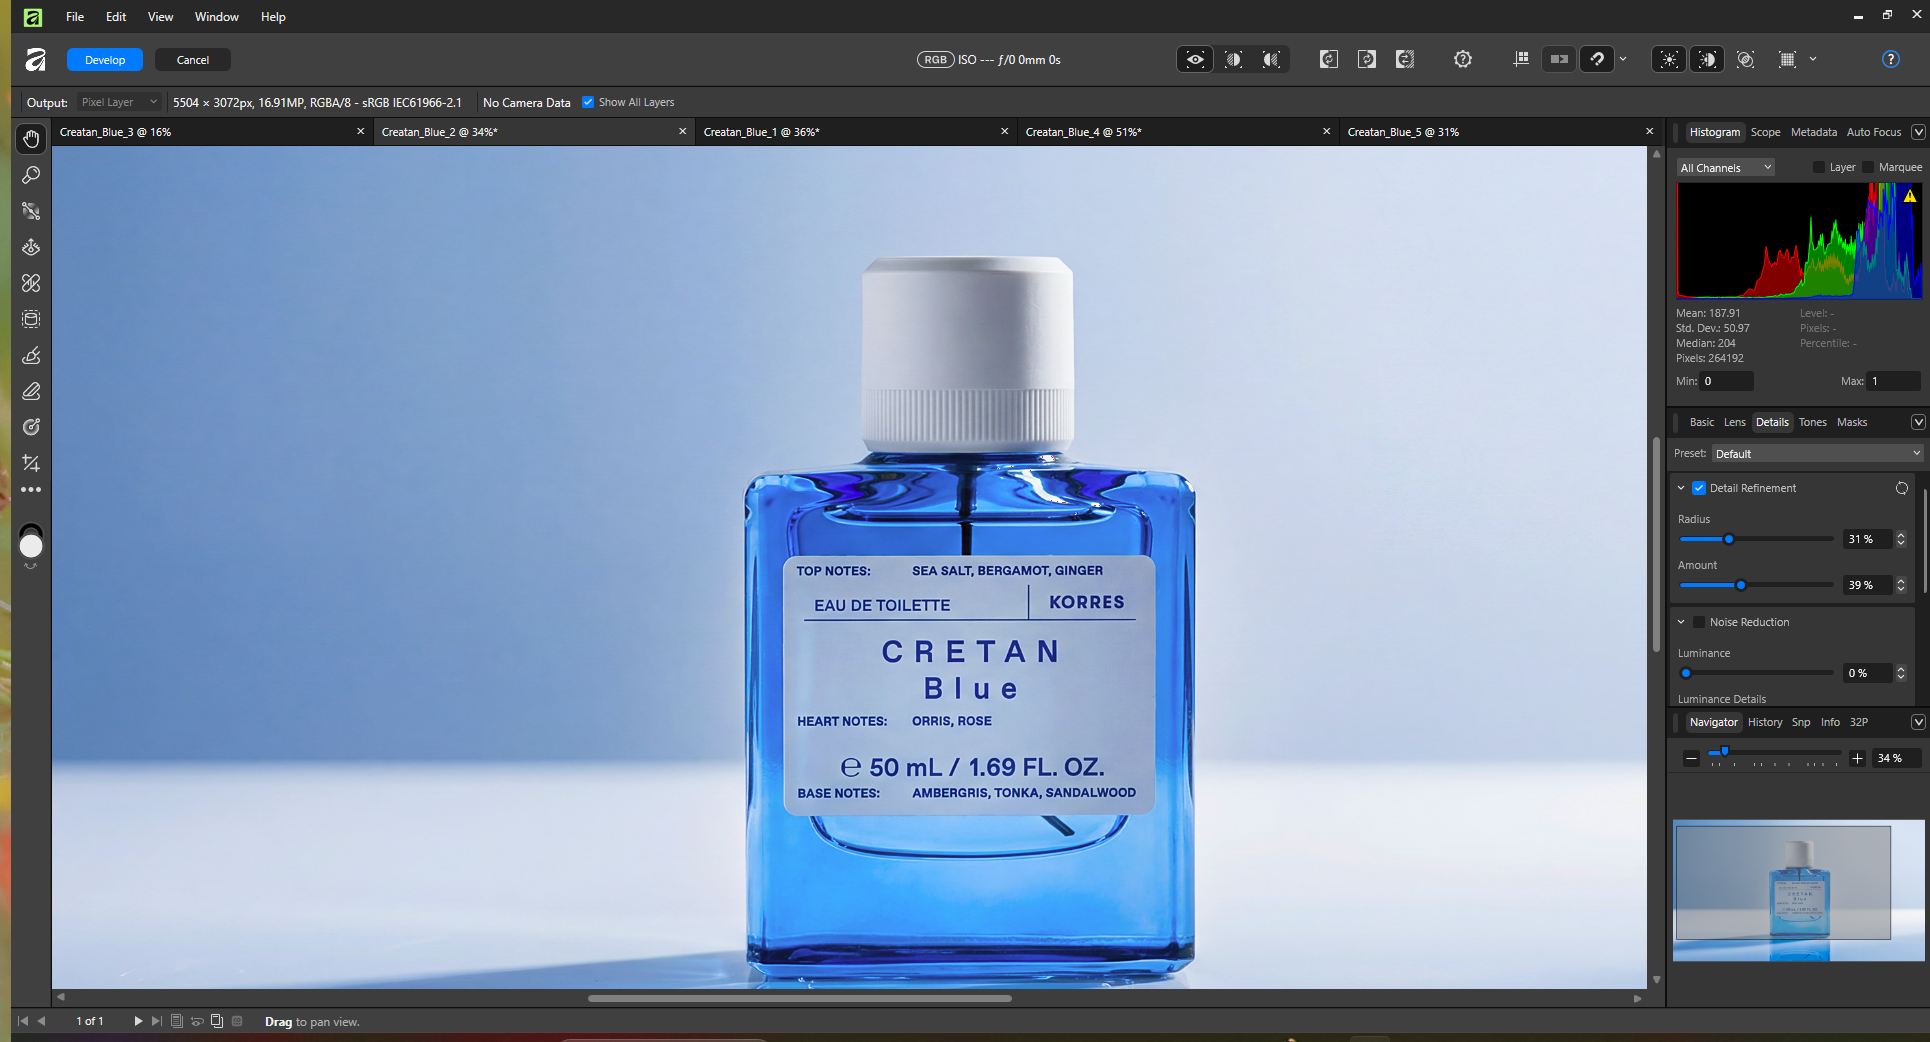Click the Luminance 0 % value field

tap(1867, 673)
